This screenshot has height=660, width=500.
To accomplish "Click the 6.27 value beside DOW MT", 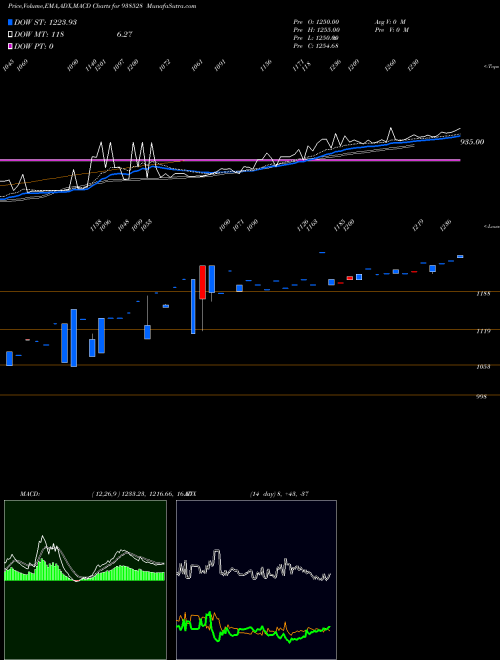I will (x=125, y=35).
